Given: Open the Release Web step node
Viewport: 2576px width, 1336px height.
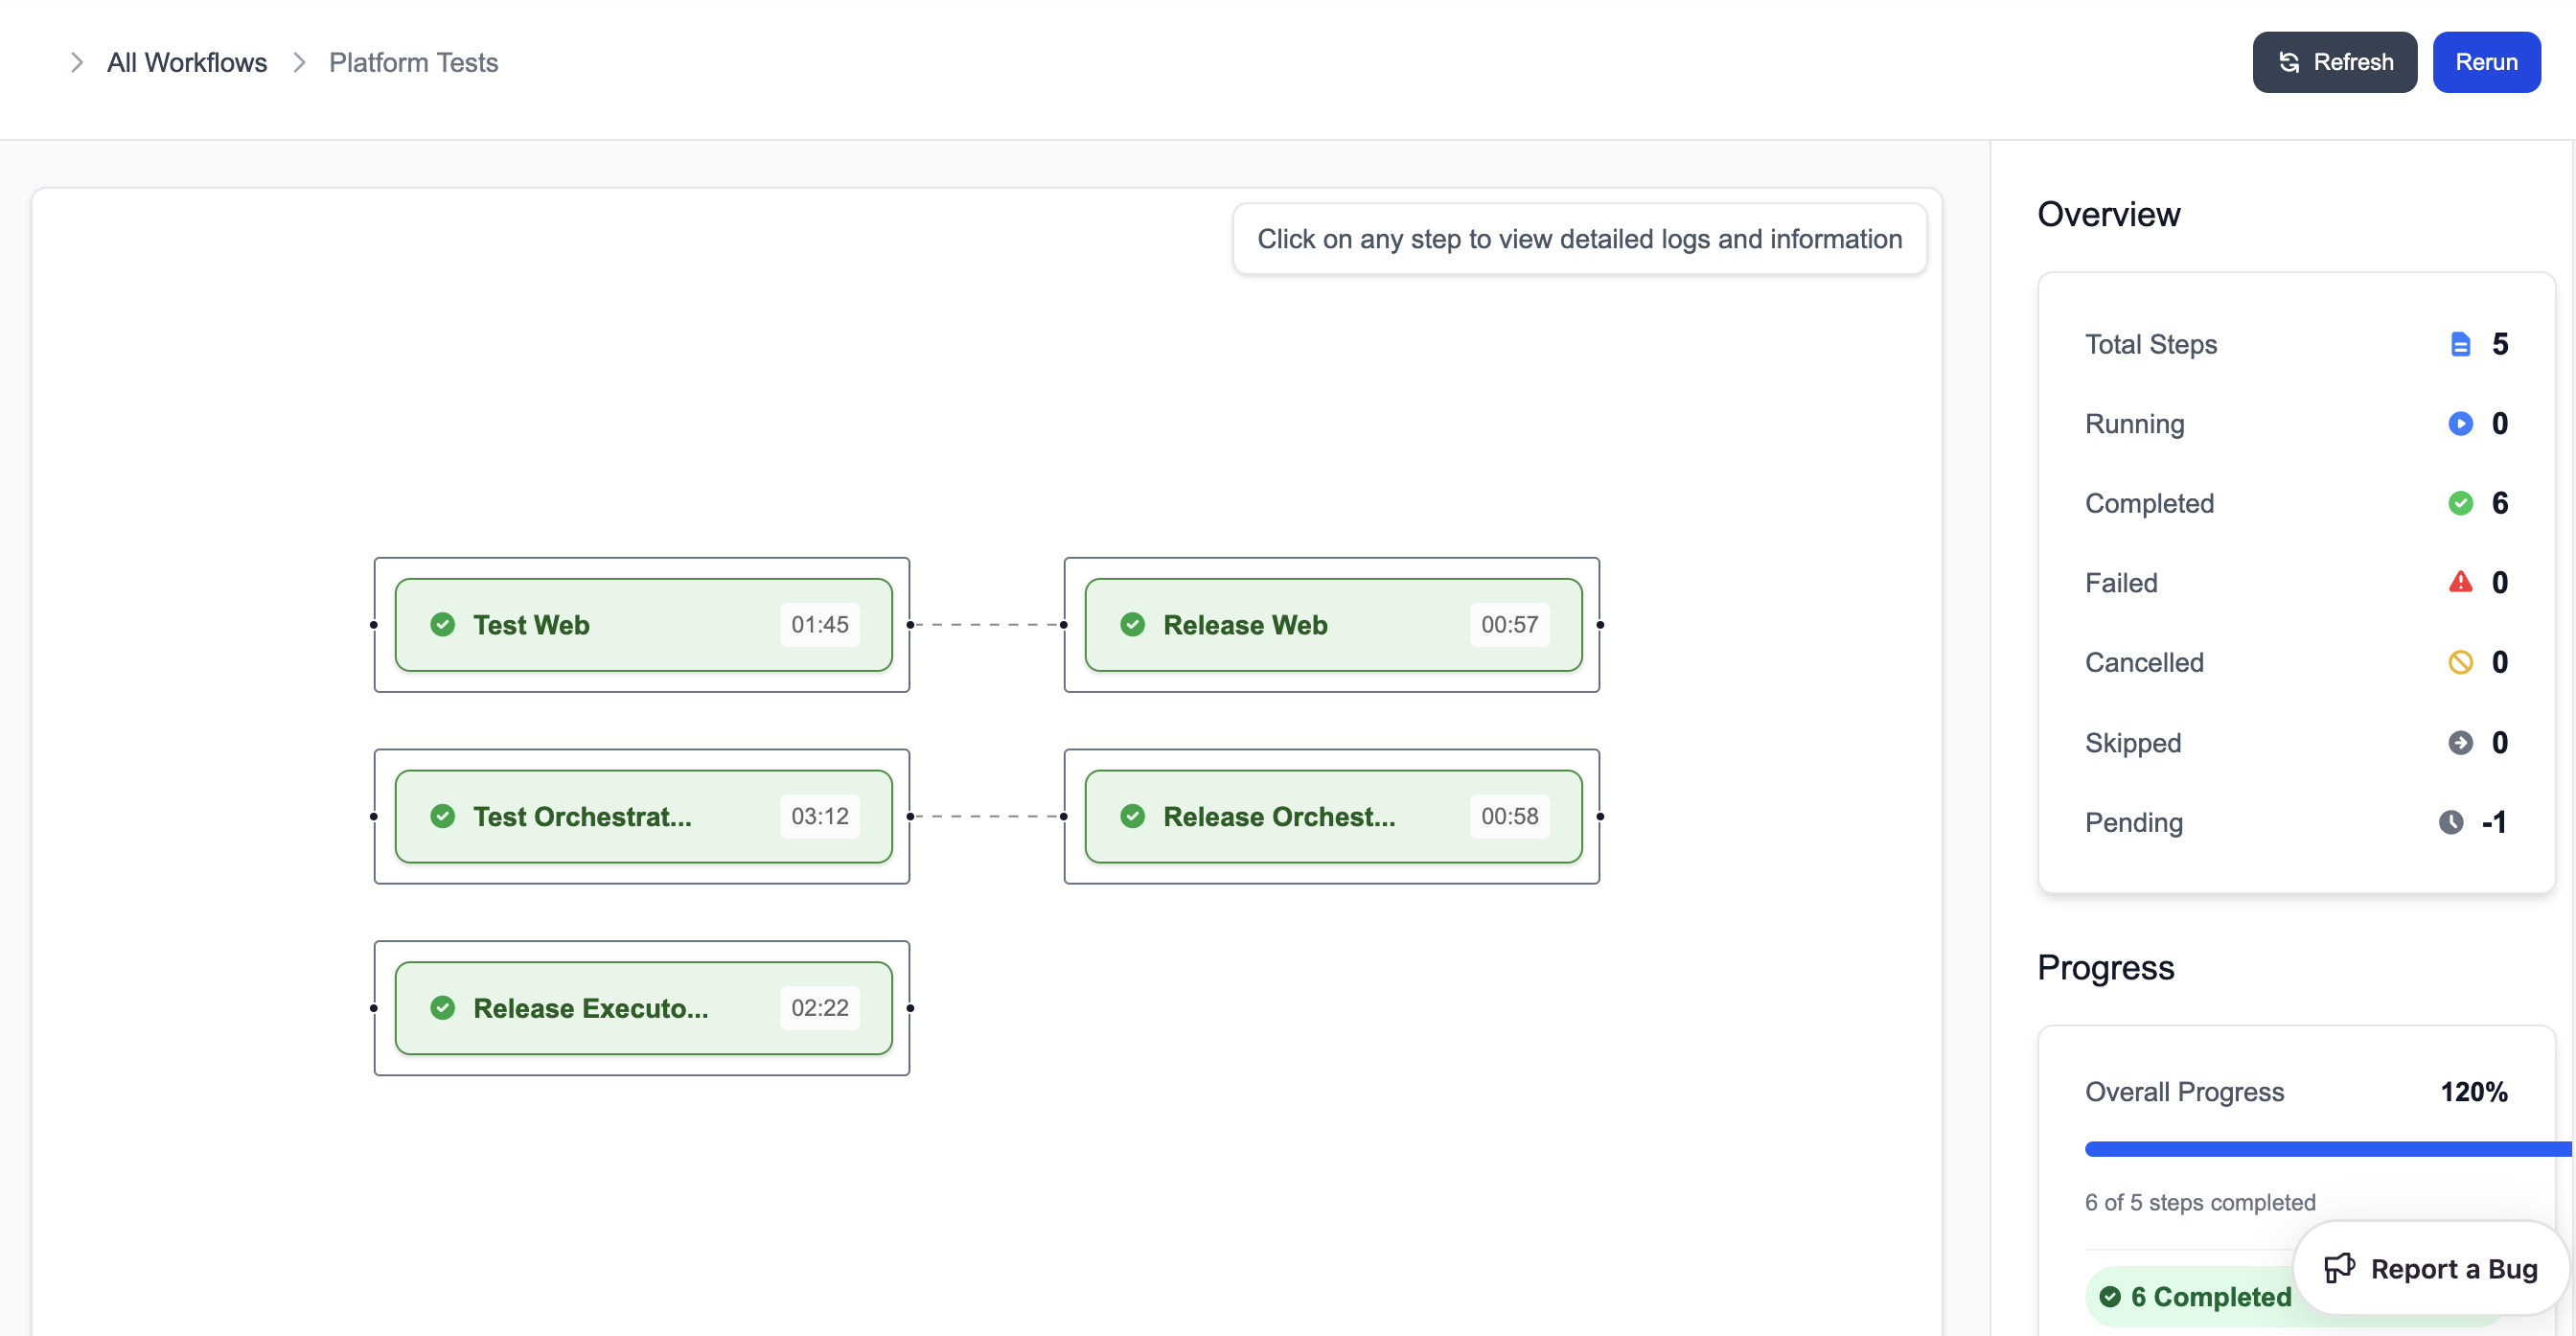Looking at the screenshot, I should pyautogui.click(x=1332, y=624).
